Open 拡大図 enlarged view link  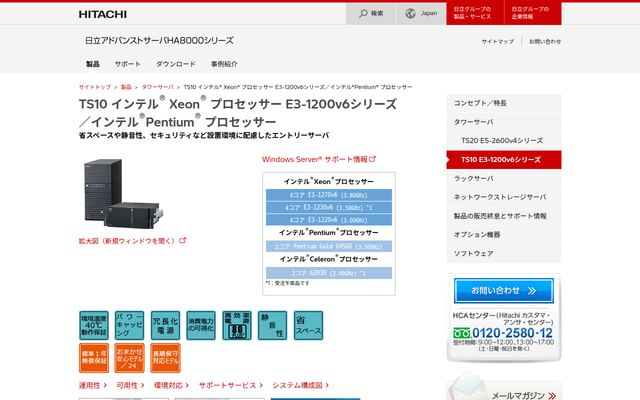[132, 241]
